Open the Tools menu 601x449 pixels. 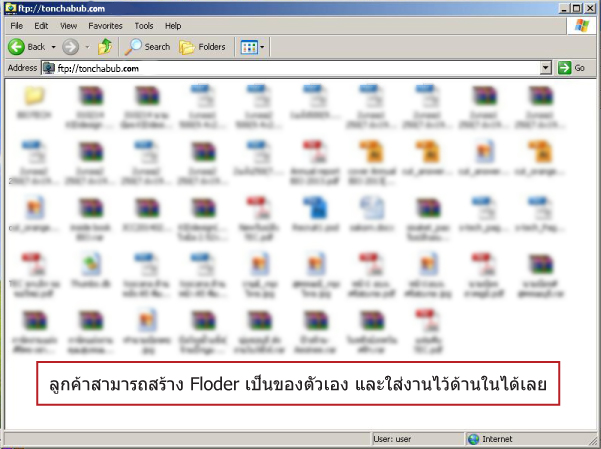tap(144, 25)
